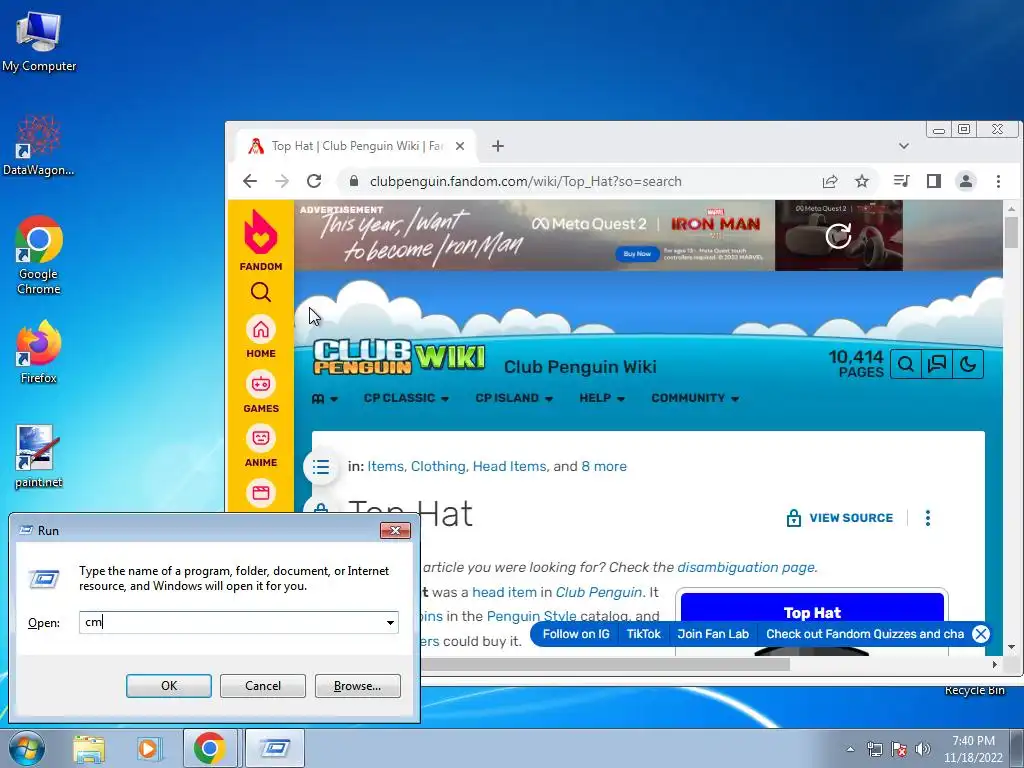
Task: Follow the head item link
Action: tap(504, 592)
